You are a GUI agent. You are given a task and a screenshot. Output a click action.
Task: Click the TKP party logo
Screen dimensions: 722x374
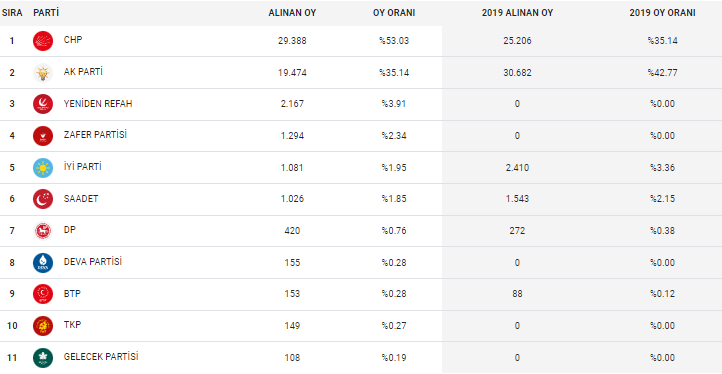[x=43, y=326]
